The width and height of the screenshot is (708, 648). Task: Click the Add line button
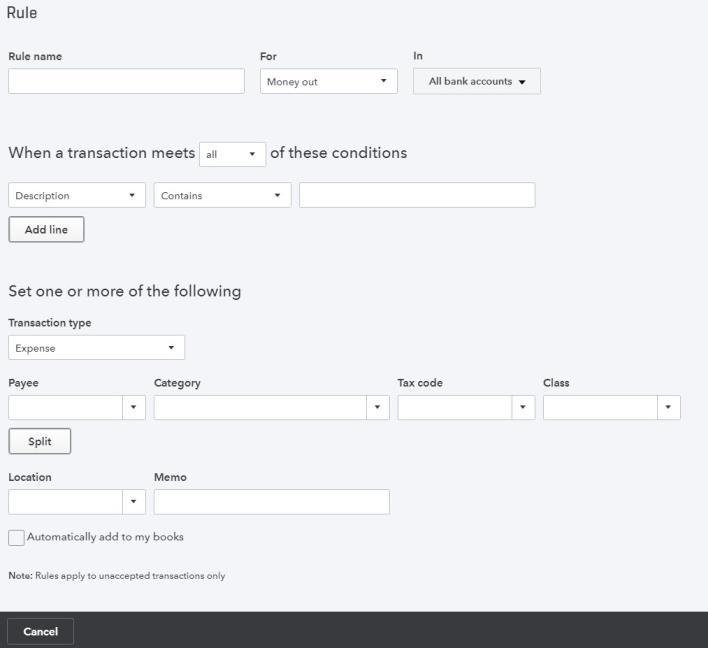pos(46,229)
